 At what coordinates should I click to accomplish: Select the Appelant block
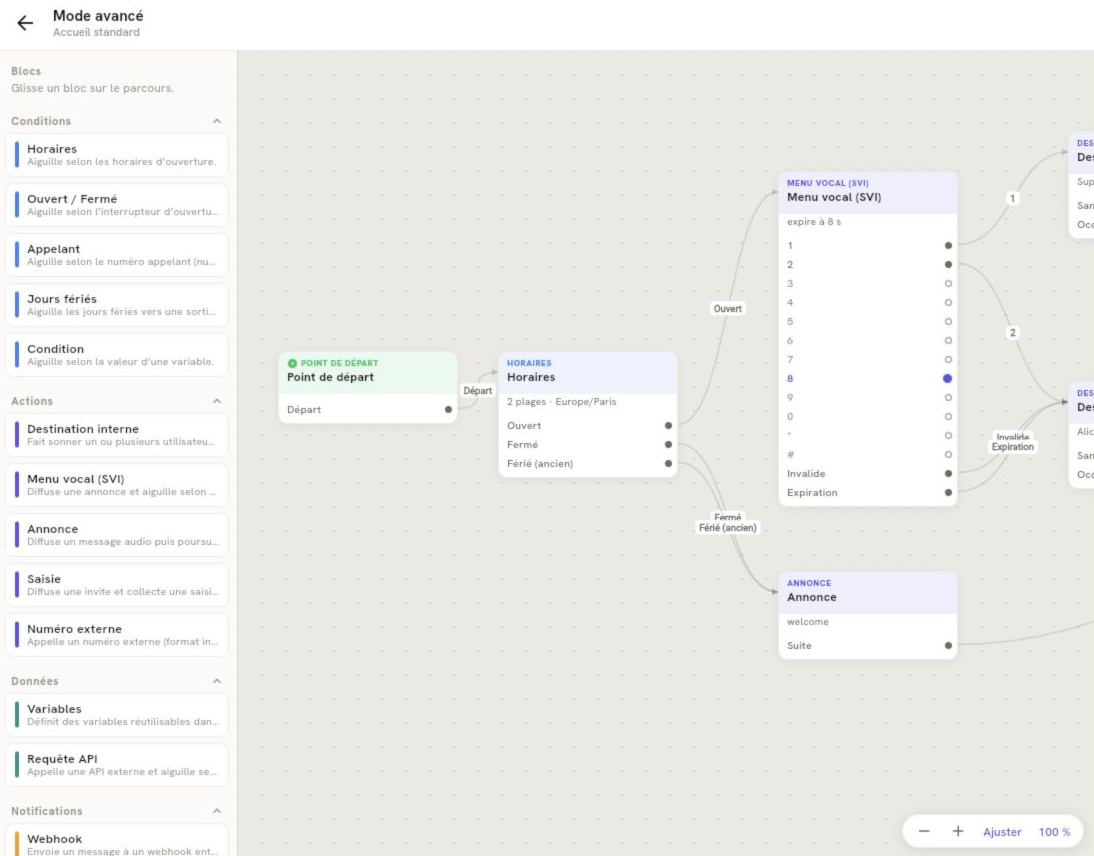[x=117, y=255]
